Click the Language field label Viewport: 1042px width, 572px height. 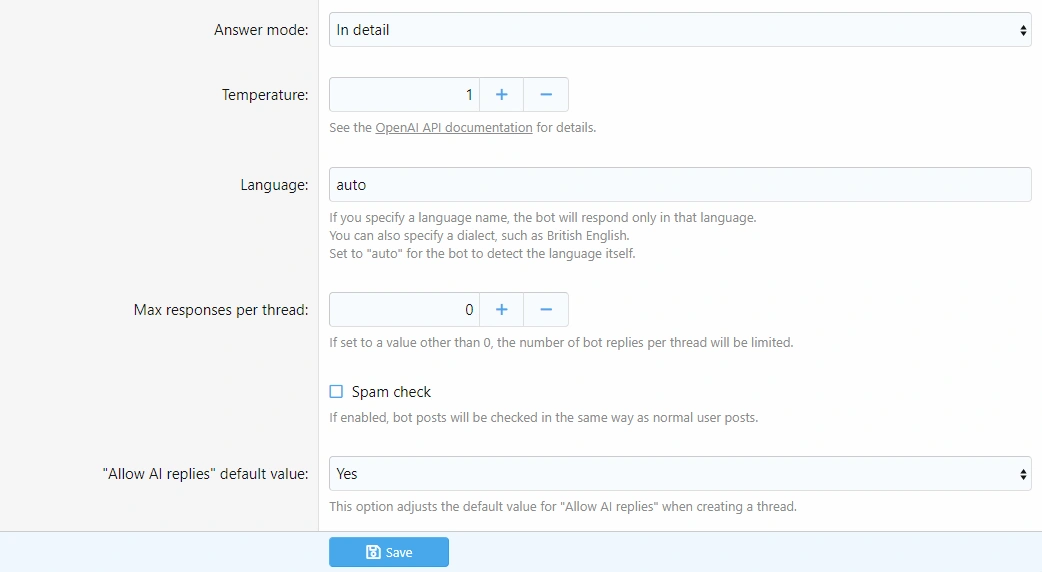(274, 185)
